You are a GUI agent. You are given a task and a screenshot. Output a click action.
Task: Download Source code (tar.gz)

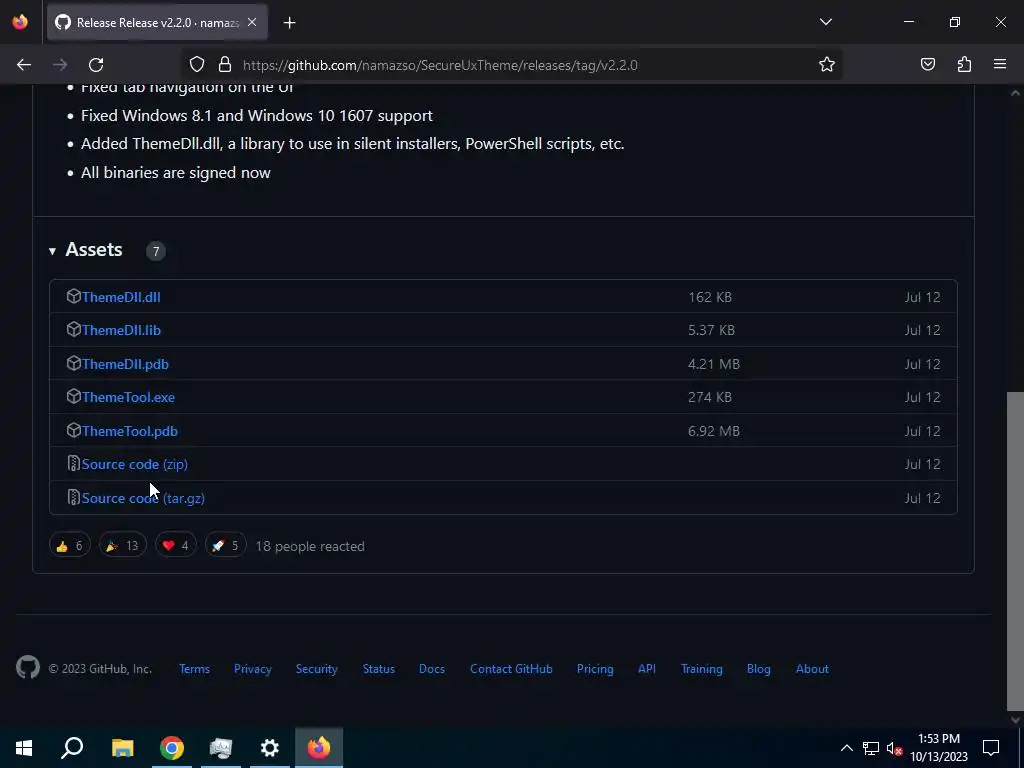[x=143, y=498]
